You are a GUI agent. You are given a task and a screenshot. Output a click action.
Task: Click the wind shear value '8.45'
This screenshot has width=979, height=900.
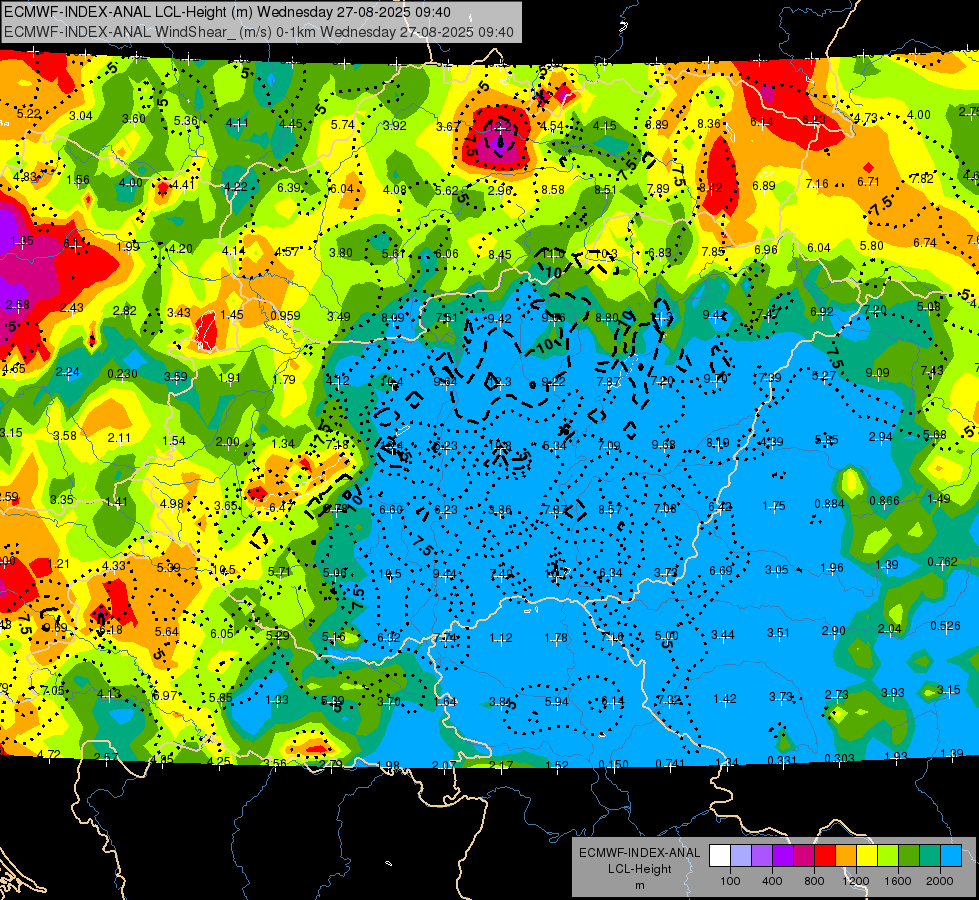[x=500, y=254]
